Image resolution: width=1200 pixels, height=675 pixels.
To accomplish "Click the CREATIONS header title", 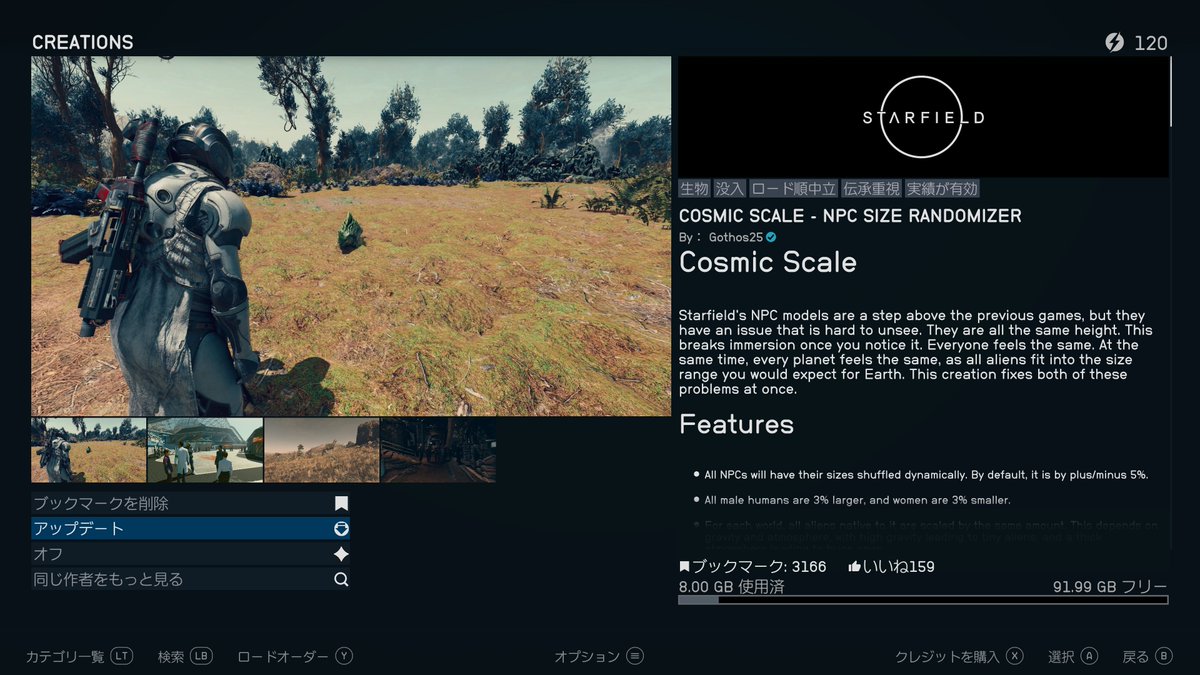I will pos(83,42).
